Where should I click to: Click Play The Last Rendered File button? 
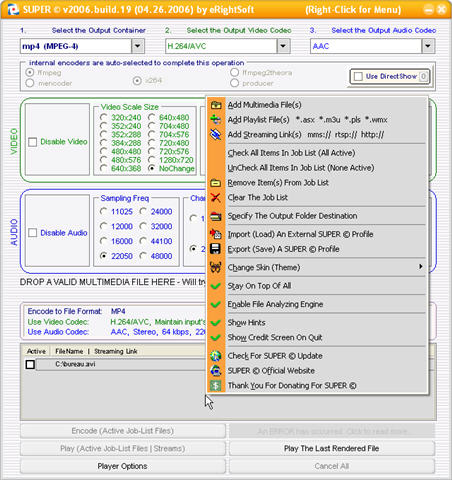tap(332, 448)
